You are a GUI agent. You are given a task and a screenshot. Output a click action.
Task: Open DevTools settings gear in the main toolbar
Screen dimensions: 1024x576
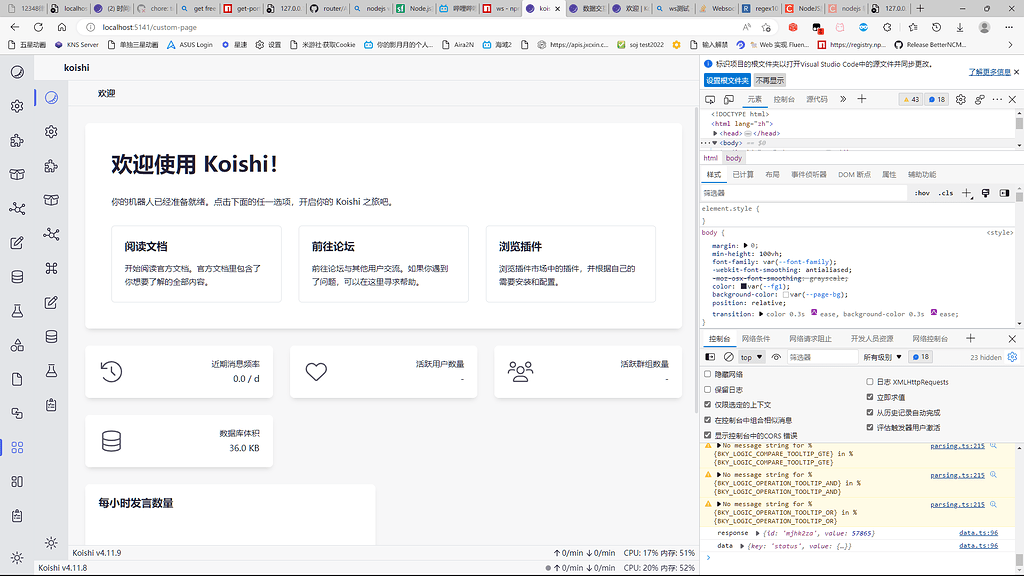pos(961,99)
